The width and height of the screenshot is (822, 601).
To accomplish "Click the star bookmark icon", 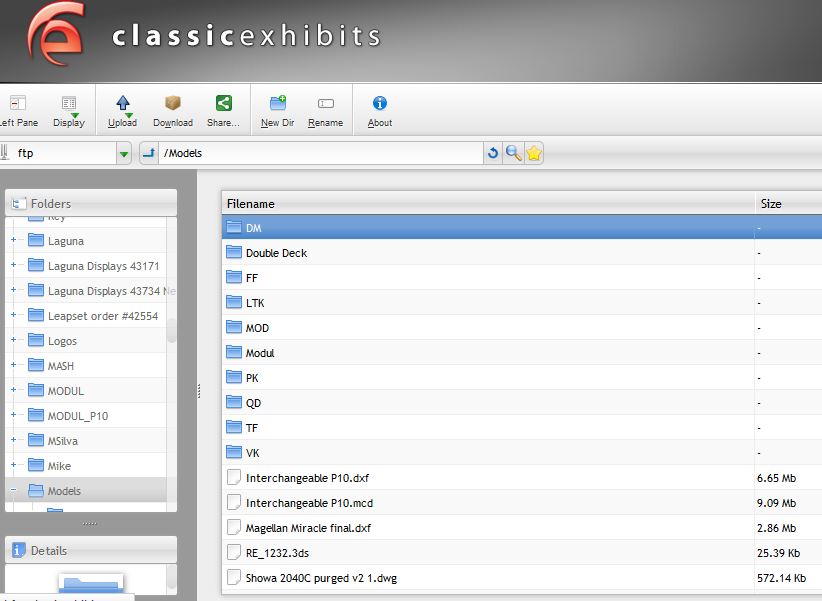I will [x=534, y=153].
